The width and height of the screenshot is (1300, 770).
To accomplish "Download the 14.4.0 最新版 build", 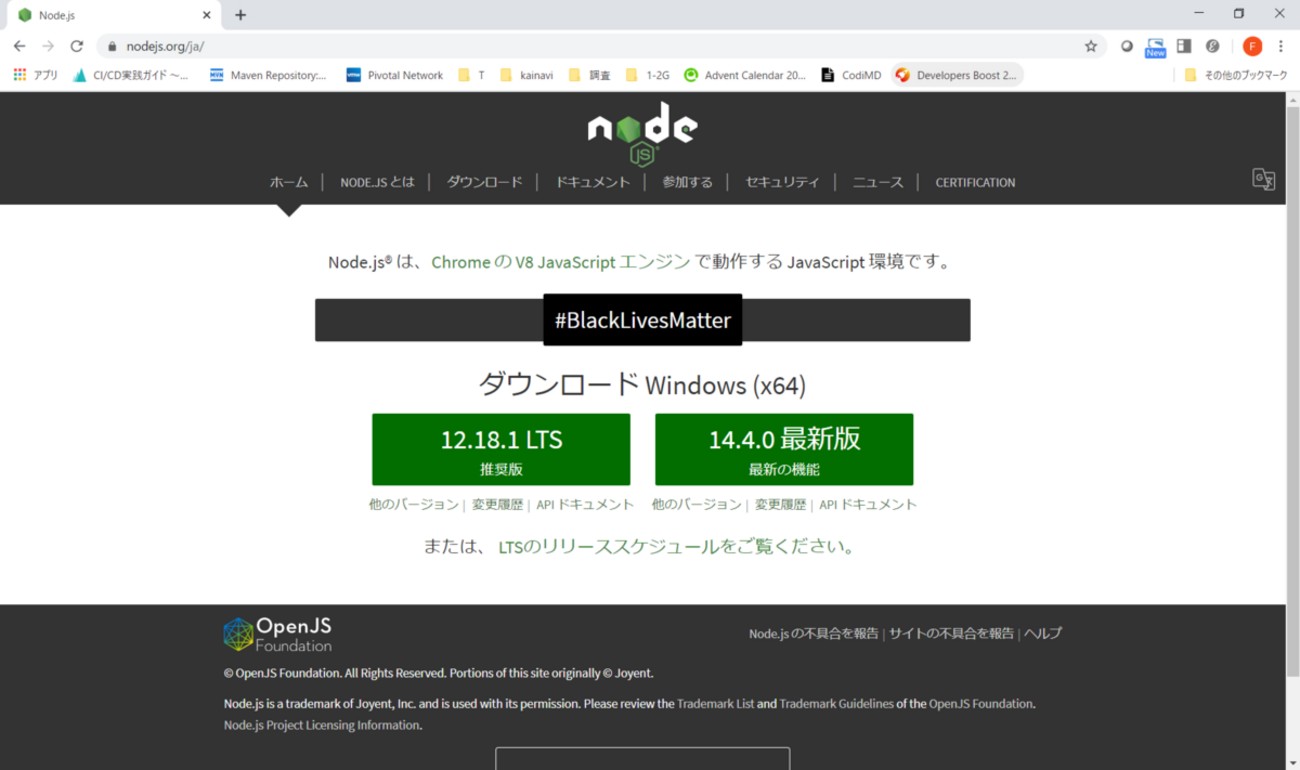I will coord(784,450).
